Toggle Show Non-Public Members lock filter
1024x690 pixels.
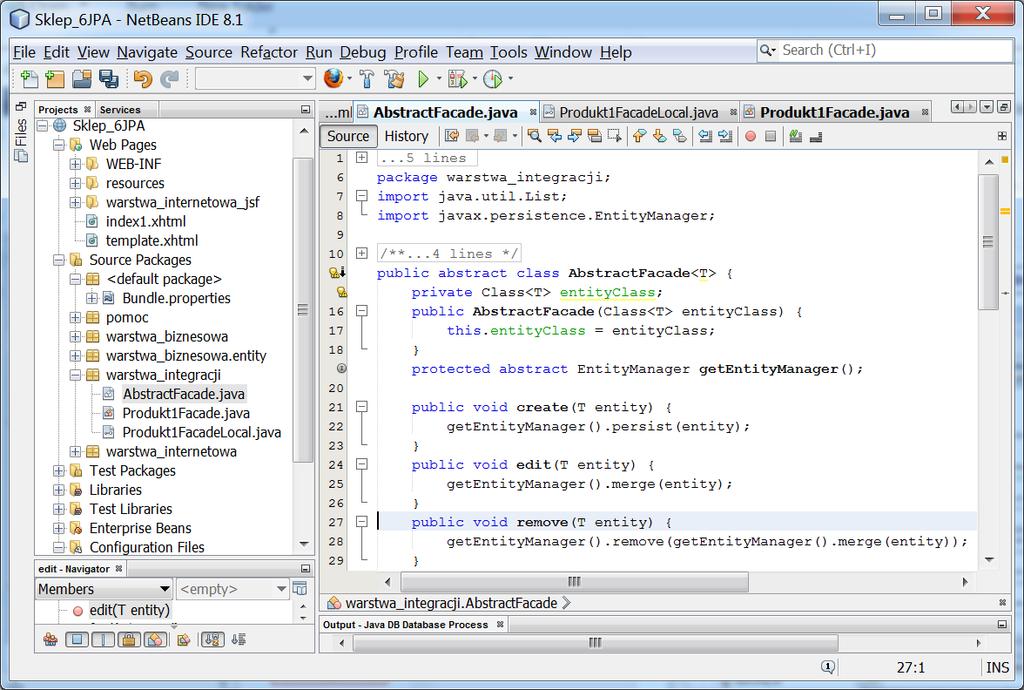(x=129, y=640)
